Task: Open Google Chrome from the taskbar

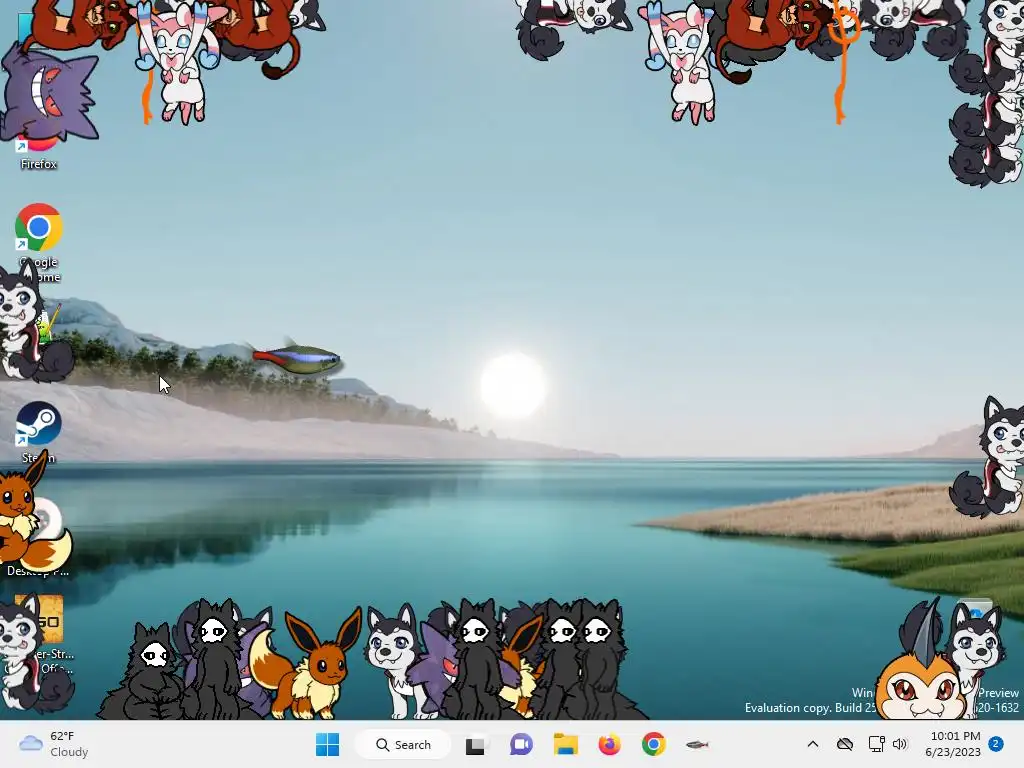Action: (x=654, y=744)
